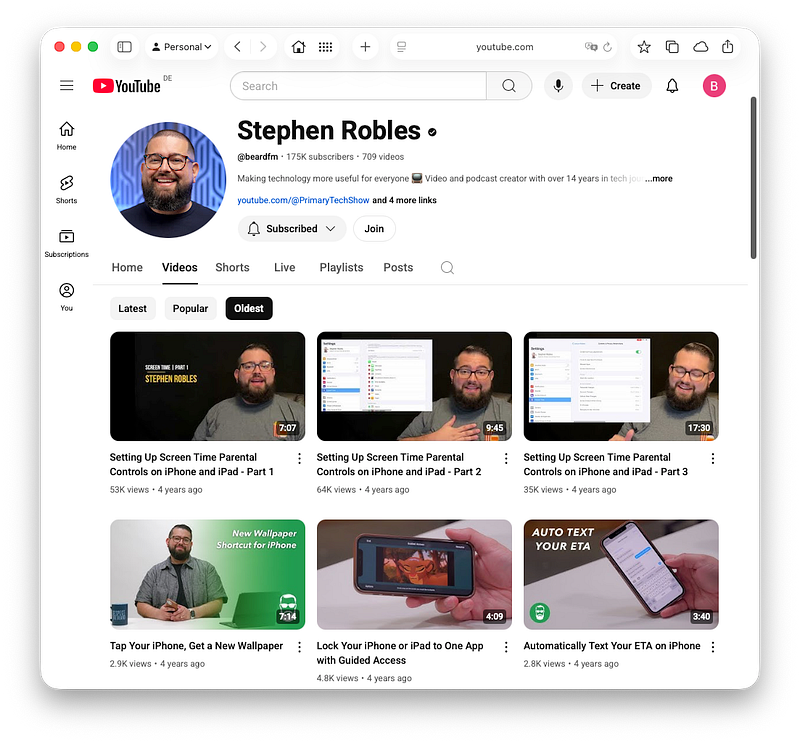Switch to the Posts tab
The width and height of the screenshot is (800, 743).
click(398, 267)
